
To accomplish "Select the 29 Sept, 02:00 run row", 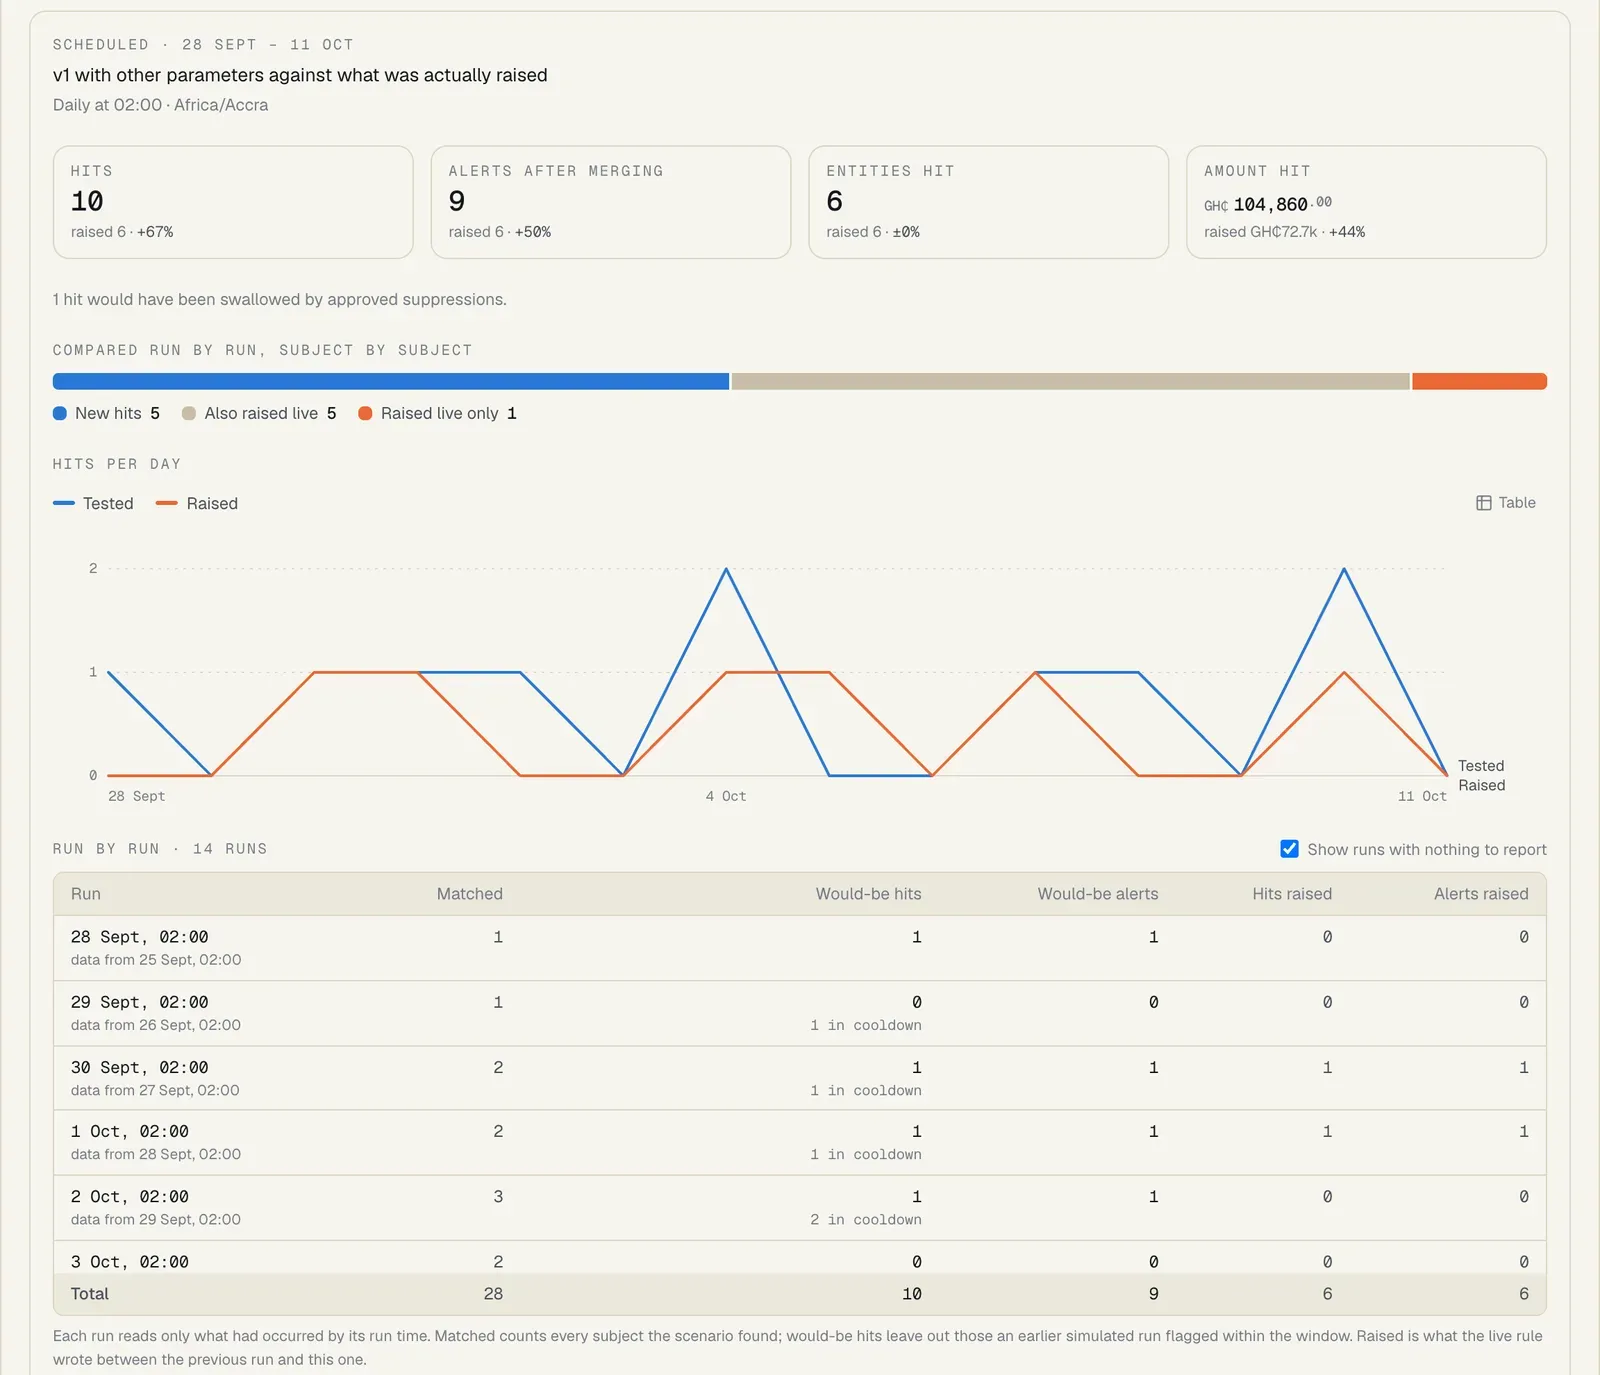I will coord(800,1013).
